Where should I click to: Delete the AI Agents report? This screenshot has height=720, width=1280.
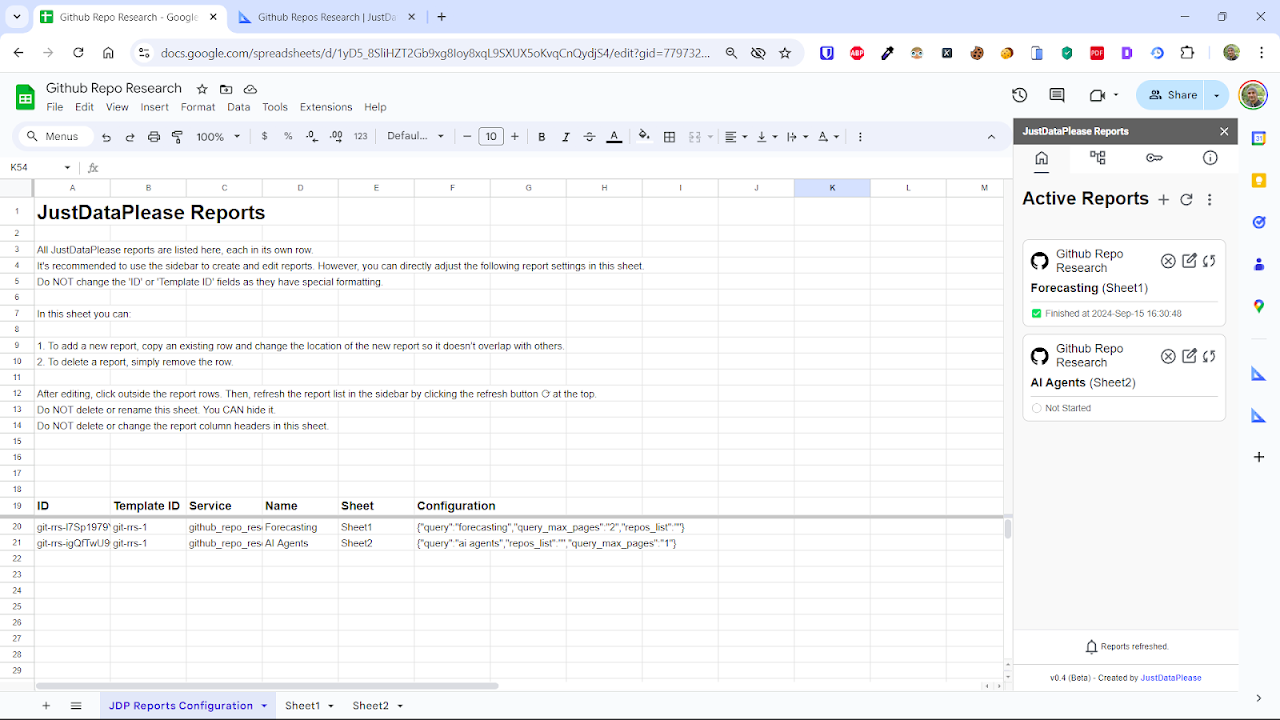tap(1168, 356)
